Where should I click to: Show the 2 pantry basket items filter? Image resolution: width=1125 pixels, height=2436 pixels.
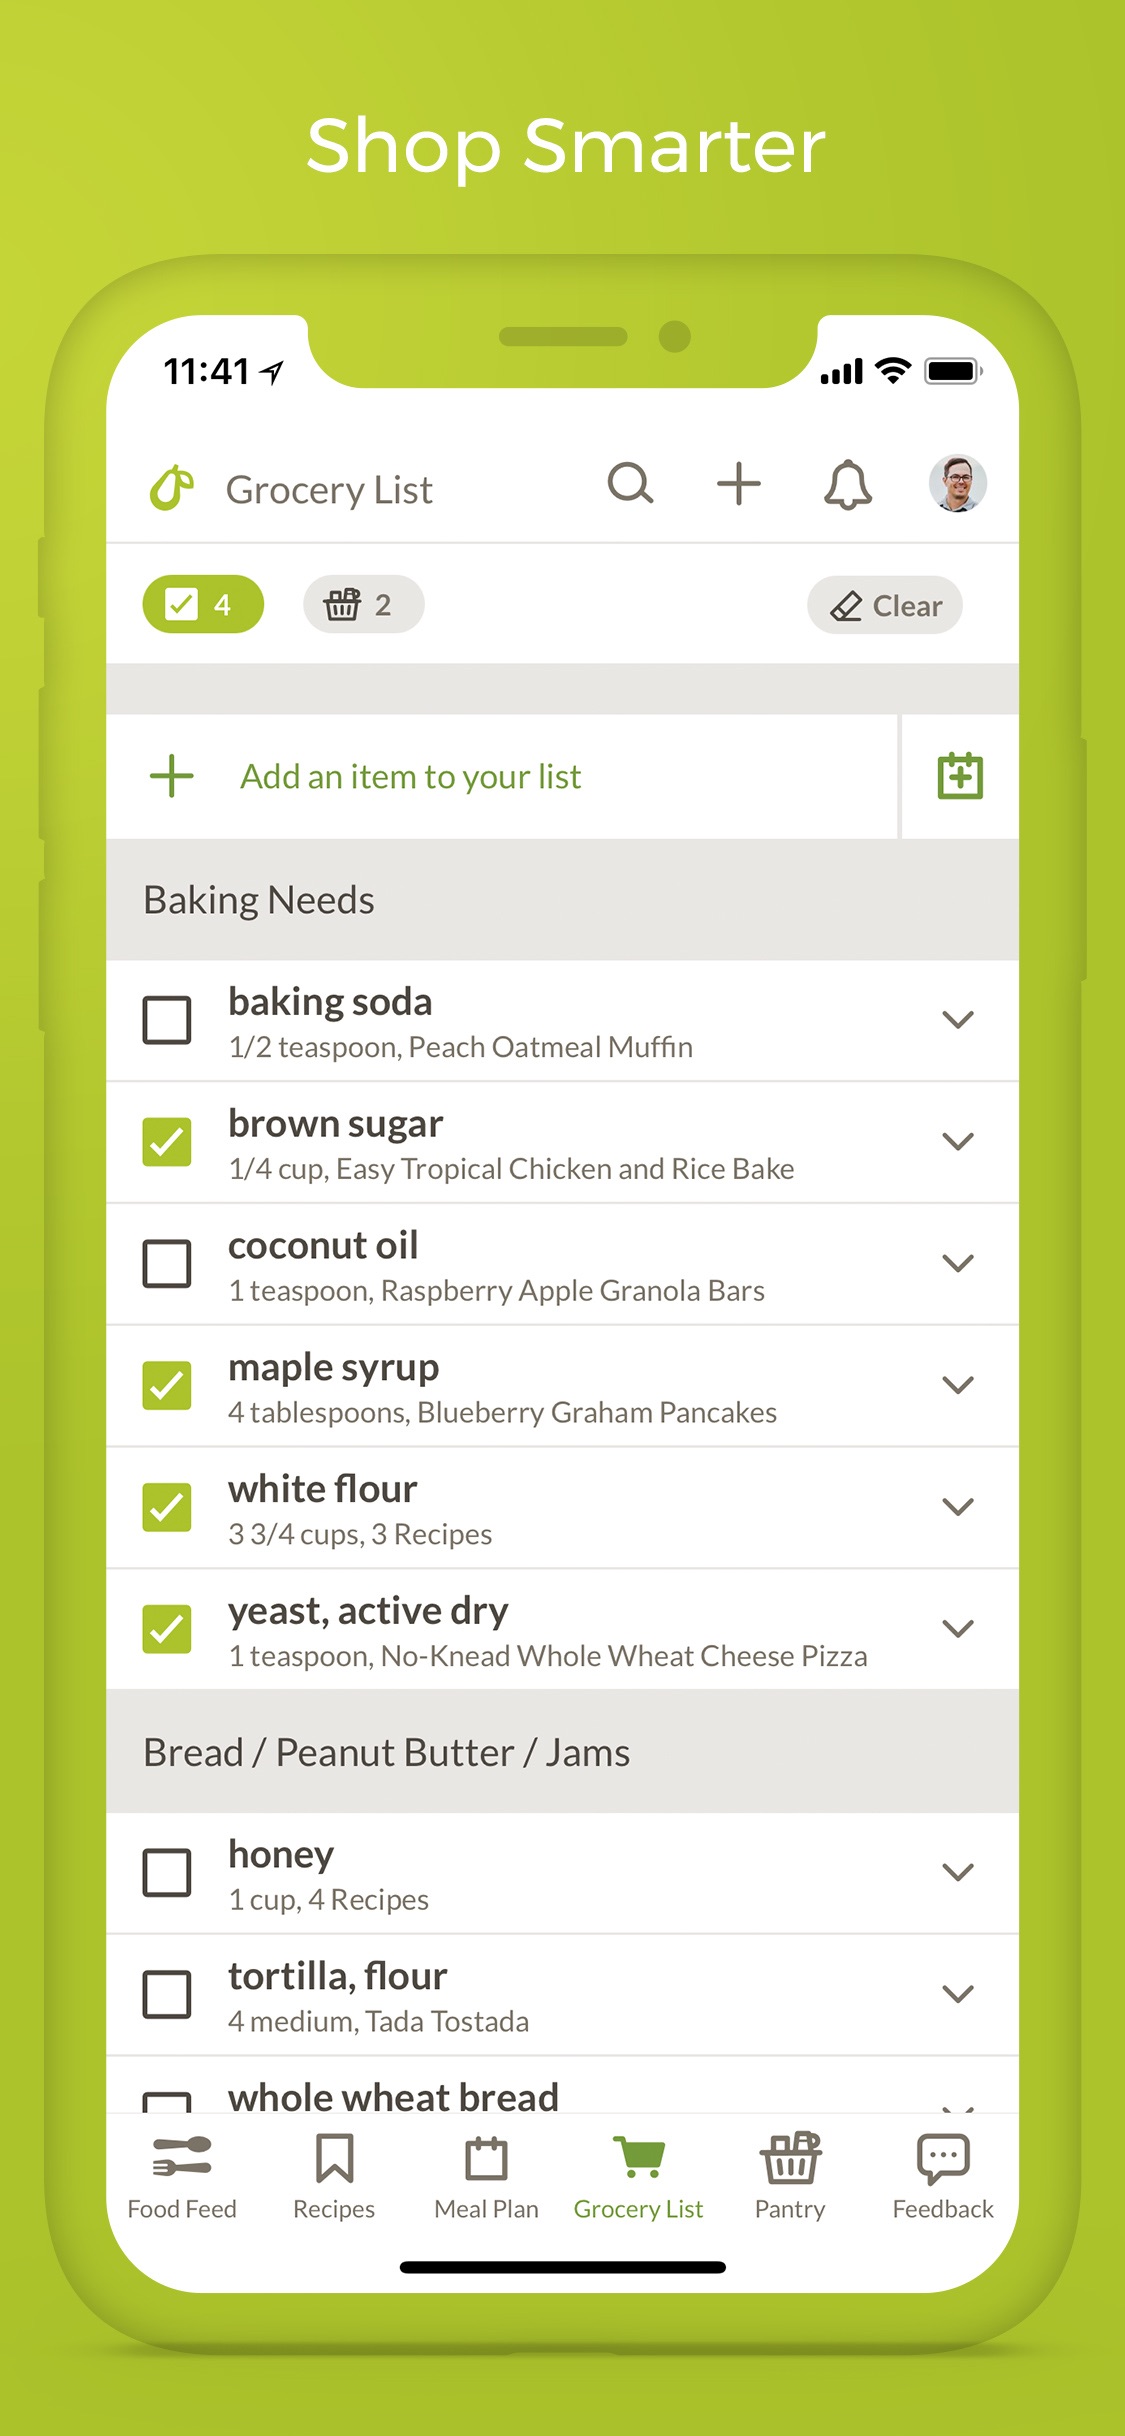363,604
